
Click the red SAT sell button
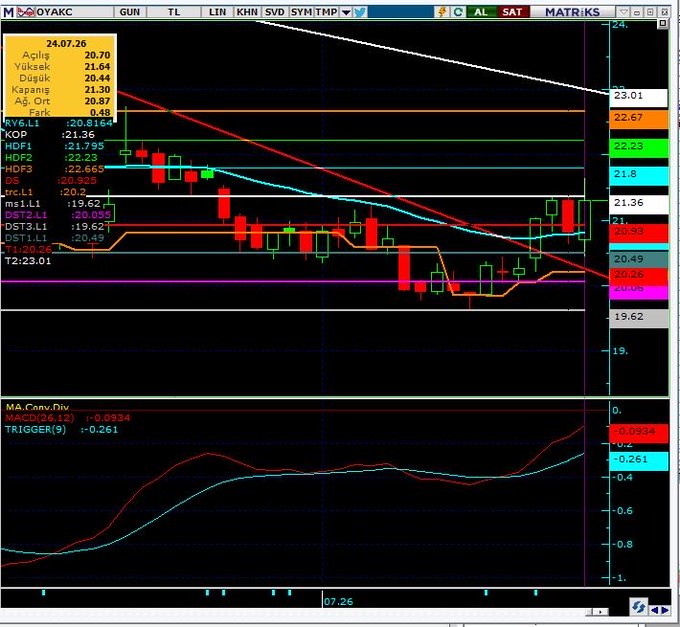click(513, 12)
